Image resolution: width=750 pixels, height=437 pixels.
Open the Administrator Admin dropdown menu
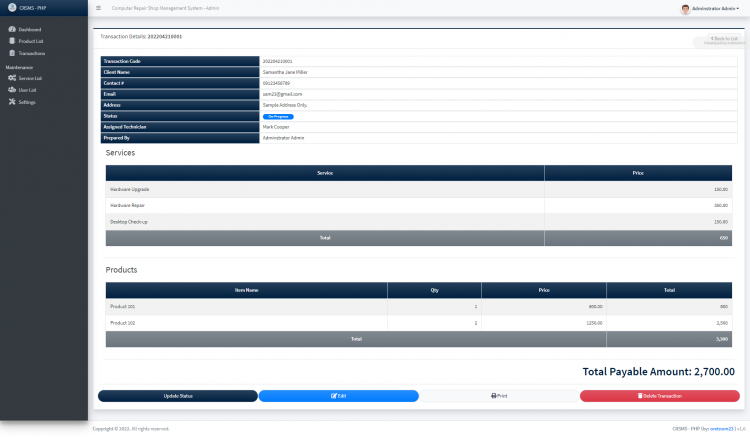click(716, 8)
